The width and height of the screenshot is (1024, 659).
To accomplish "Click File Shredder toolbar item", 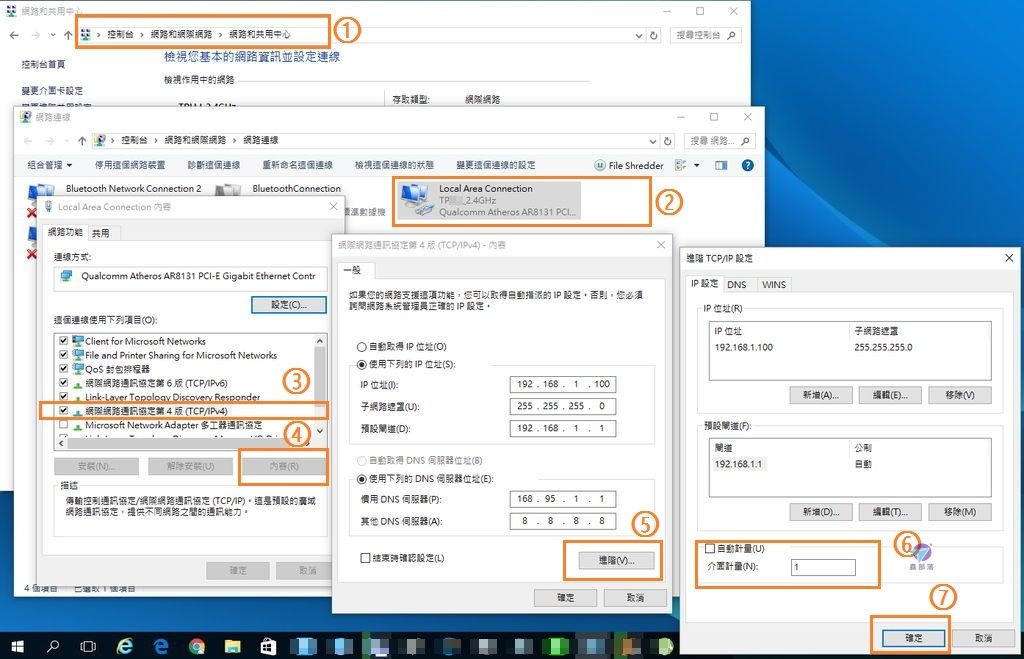I will tap(629, 166).
